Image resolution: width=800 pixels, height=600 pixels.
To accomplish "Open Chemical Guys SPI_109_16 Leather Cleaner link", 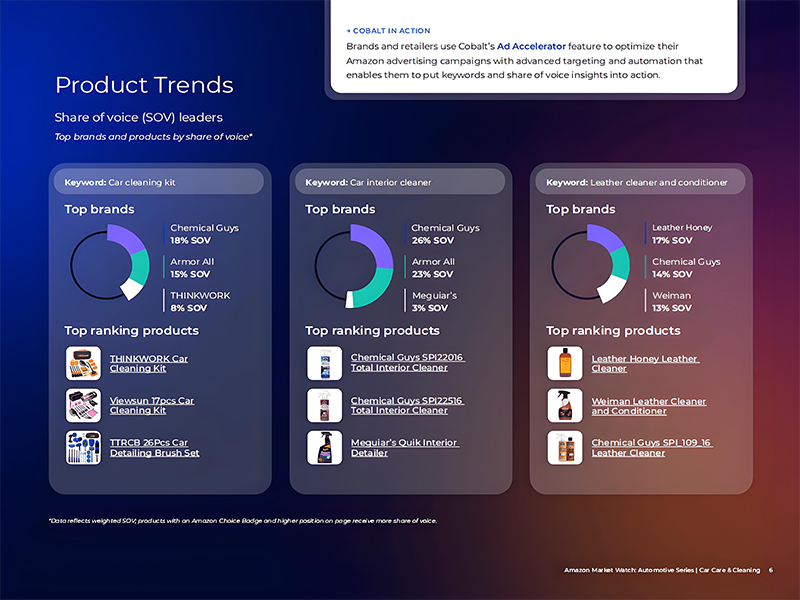I will click(x=652, y=447).
